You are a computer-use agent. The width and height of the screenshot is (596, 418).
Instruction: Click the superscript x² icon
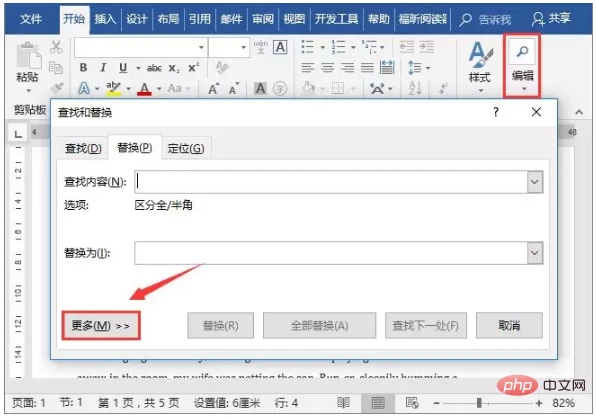coord(193,68)
